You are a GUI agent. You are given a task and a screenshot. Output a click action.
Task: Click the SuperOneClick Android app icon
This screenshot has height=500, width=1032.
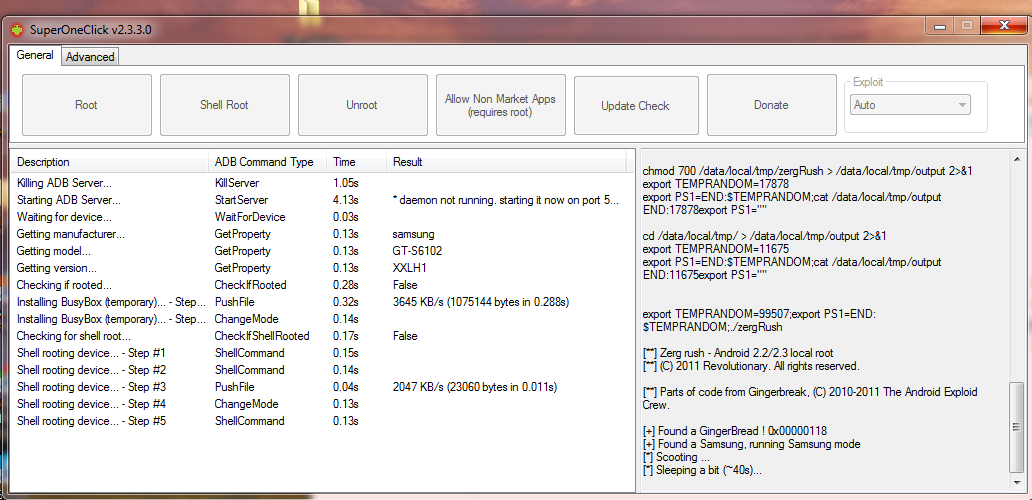pos(18,30)
